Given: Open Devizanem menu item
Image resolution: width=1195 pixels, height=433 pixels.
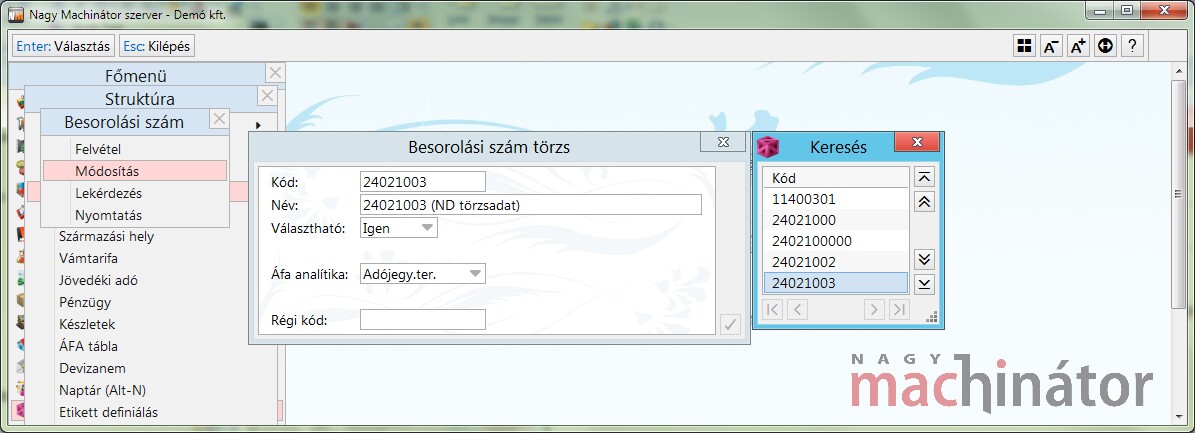Looking at the screenshot, I should click(x=92, y=368).
